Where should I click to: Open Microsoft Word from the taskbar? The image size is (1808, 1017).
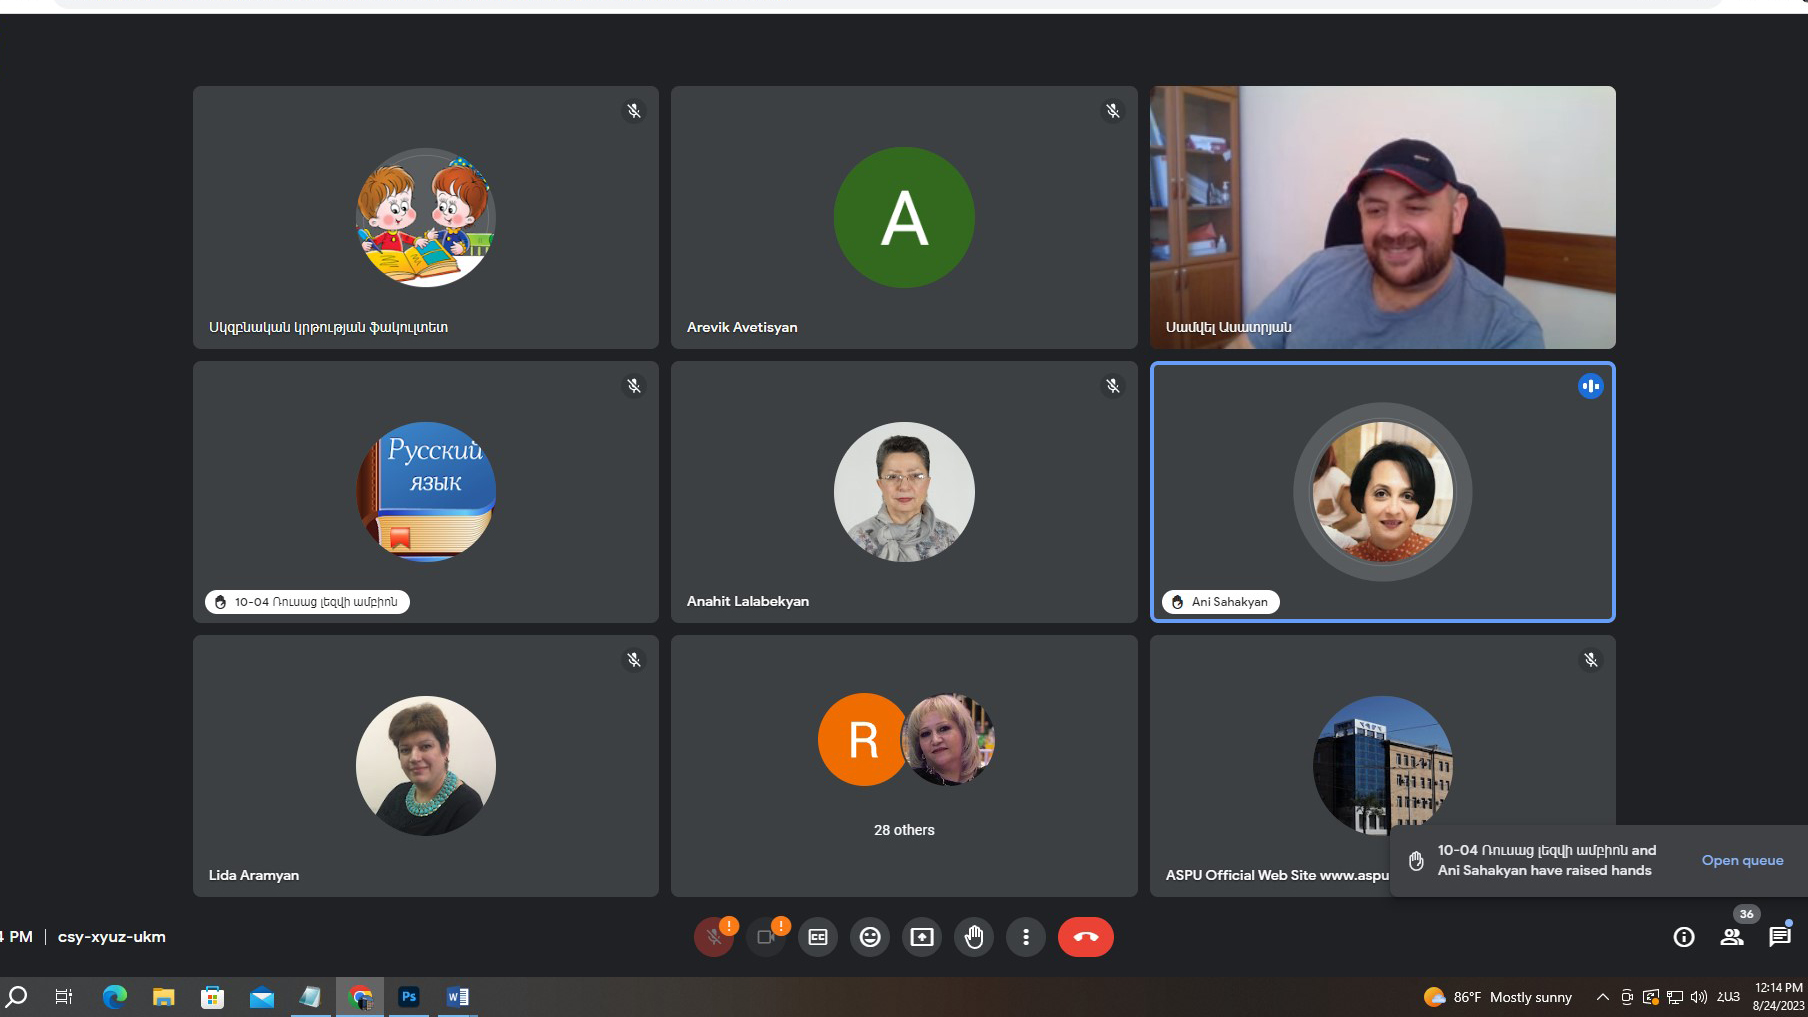pos(457,997)
